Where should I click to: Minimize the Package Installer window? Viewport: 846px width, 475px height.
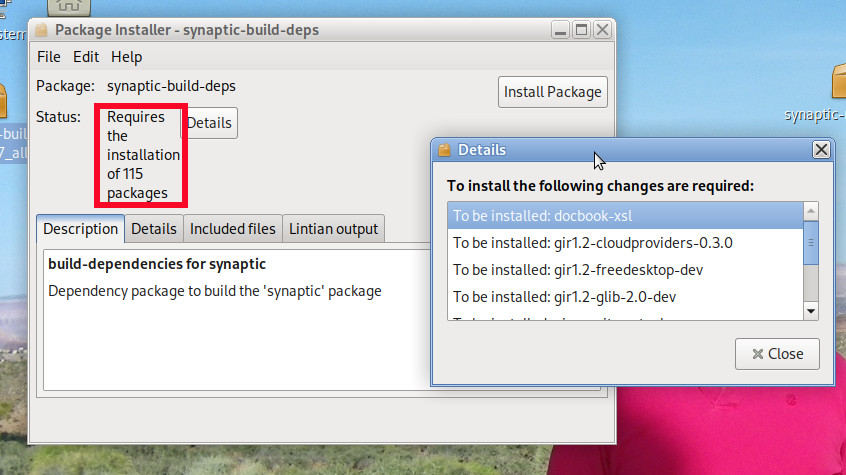point(561,30)
